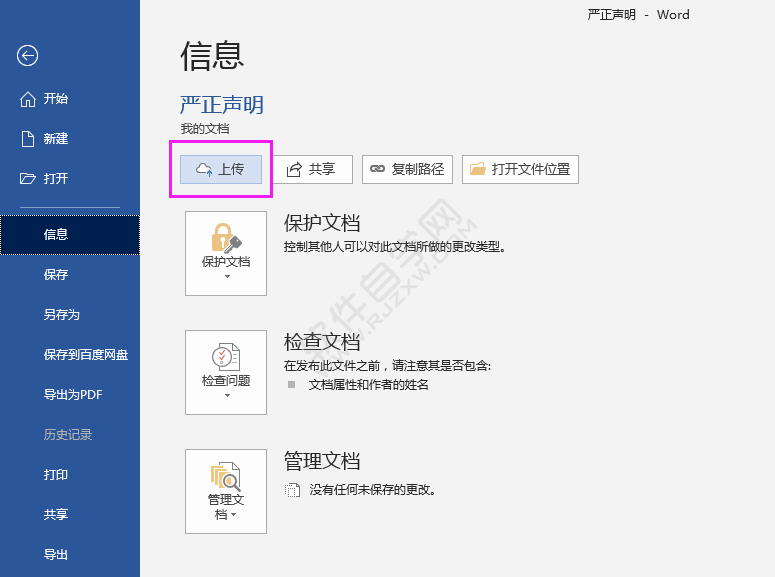Click the new document icon beside 新建

tap(28, 139)
